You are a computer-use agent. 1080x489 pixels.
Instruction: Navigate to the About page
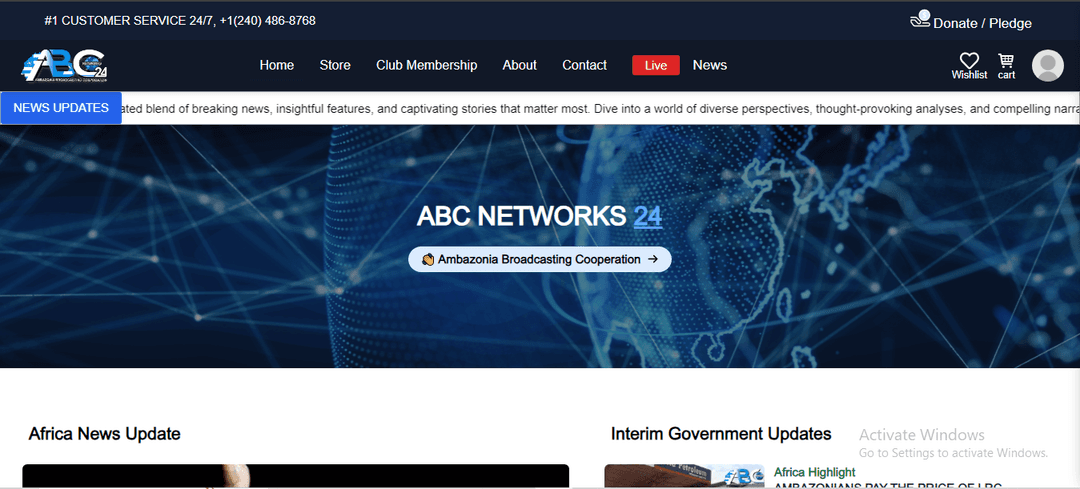tap(519, 65)
